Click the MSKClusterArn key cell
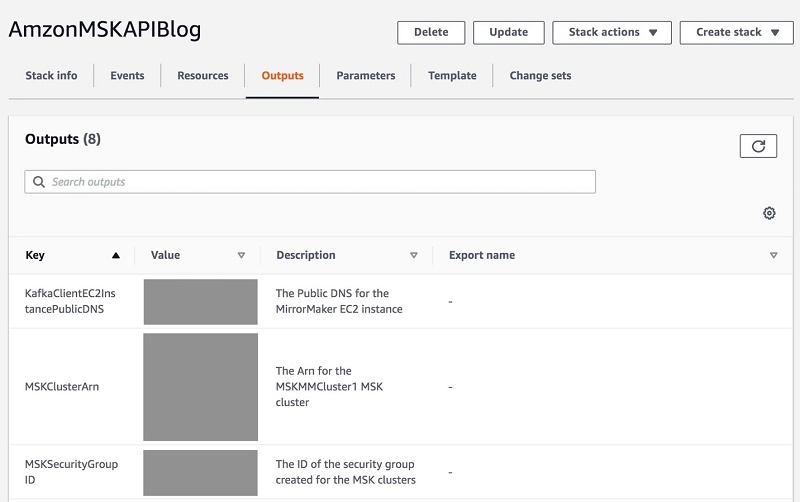 click(62, 387)
